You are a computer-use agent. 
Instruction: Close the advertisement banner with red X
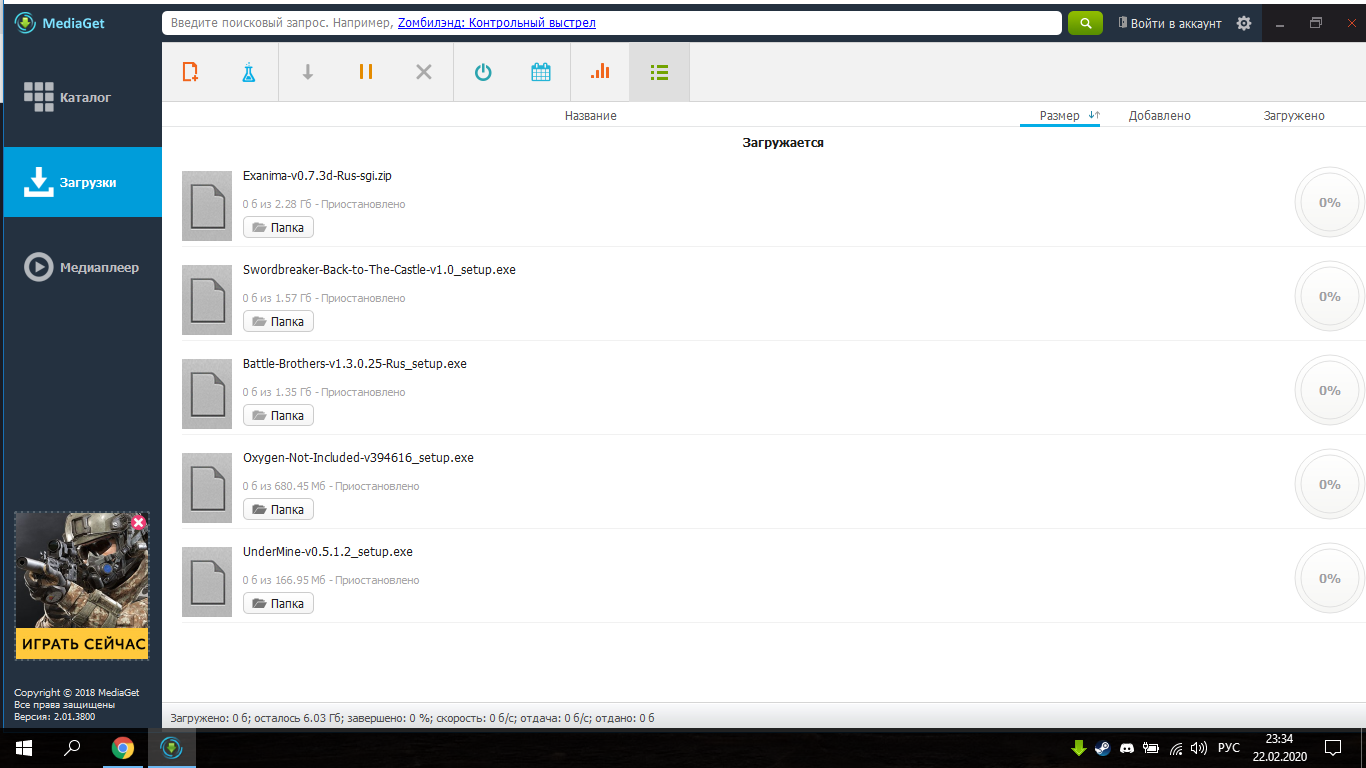(138, 522)
